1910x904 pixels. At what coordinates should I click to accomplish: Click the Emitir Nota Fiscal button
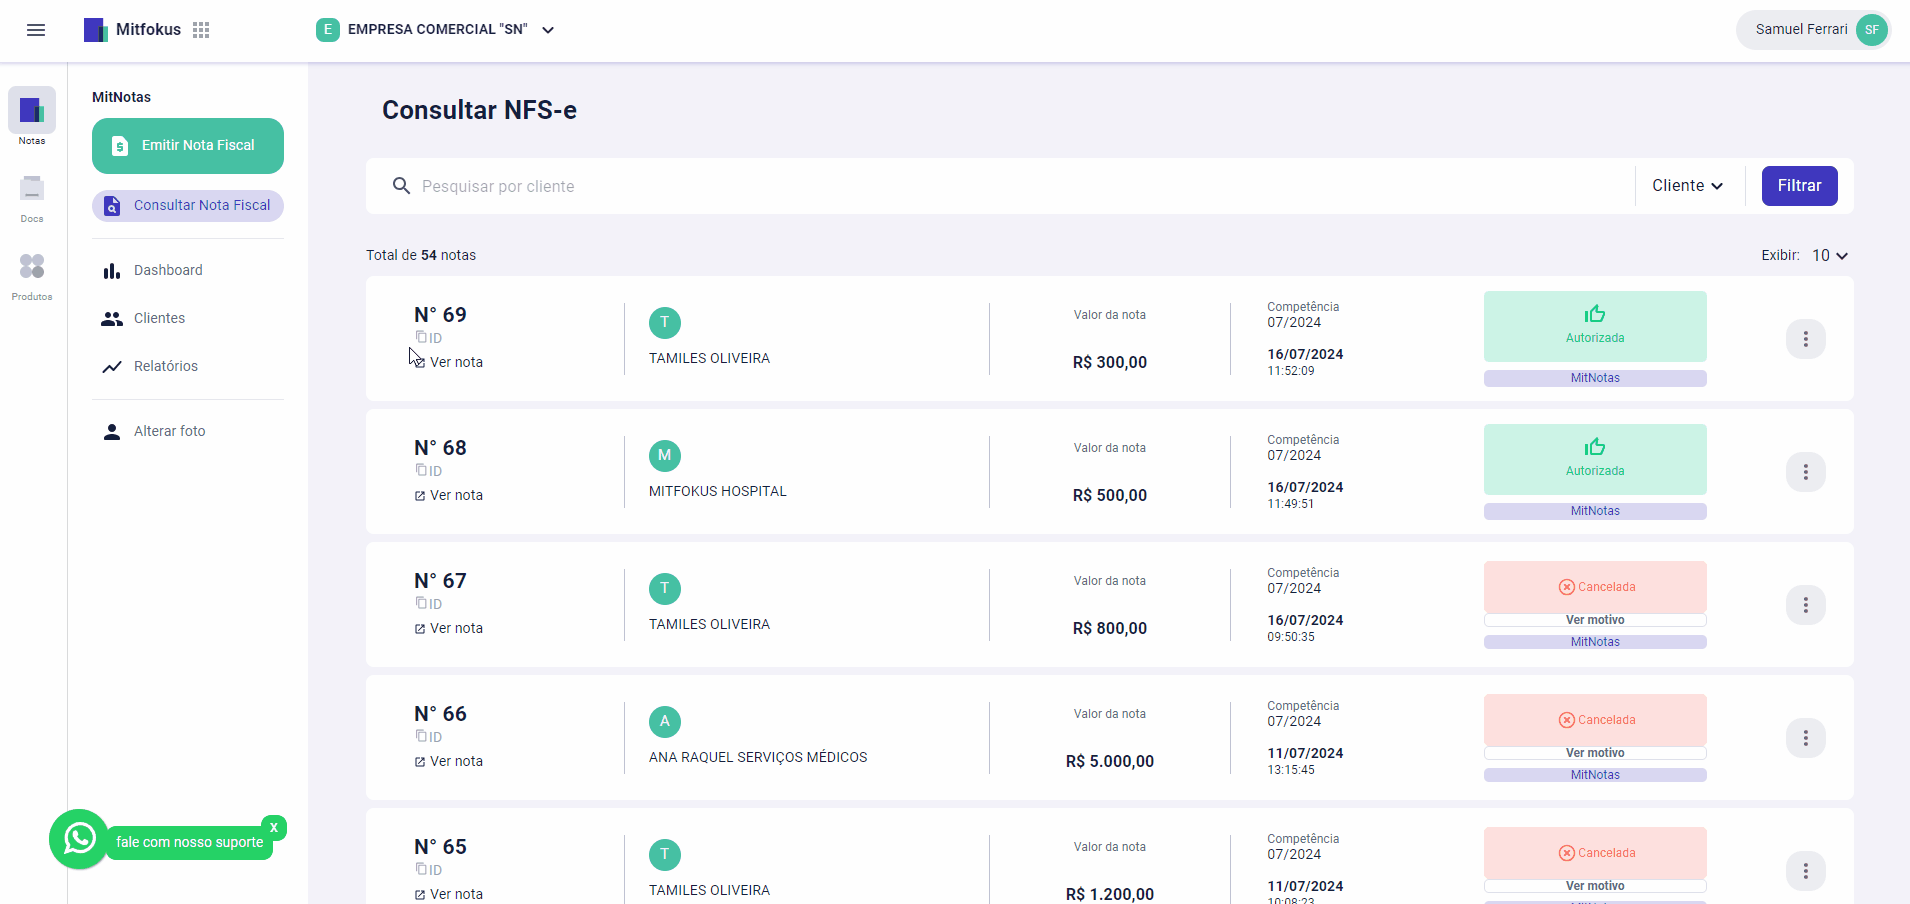(x=188, y=146)
